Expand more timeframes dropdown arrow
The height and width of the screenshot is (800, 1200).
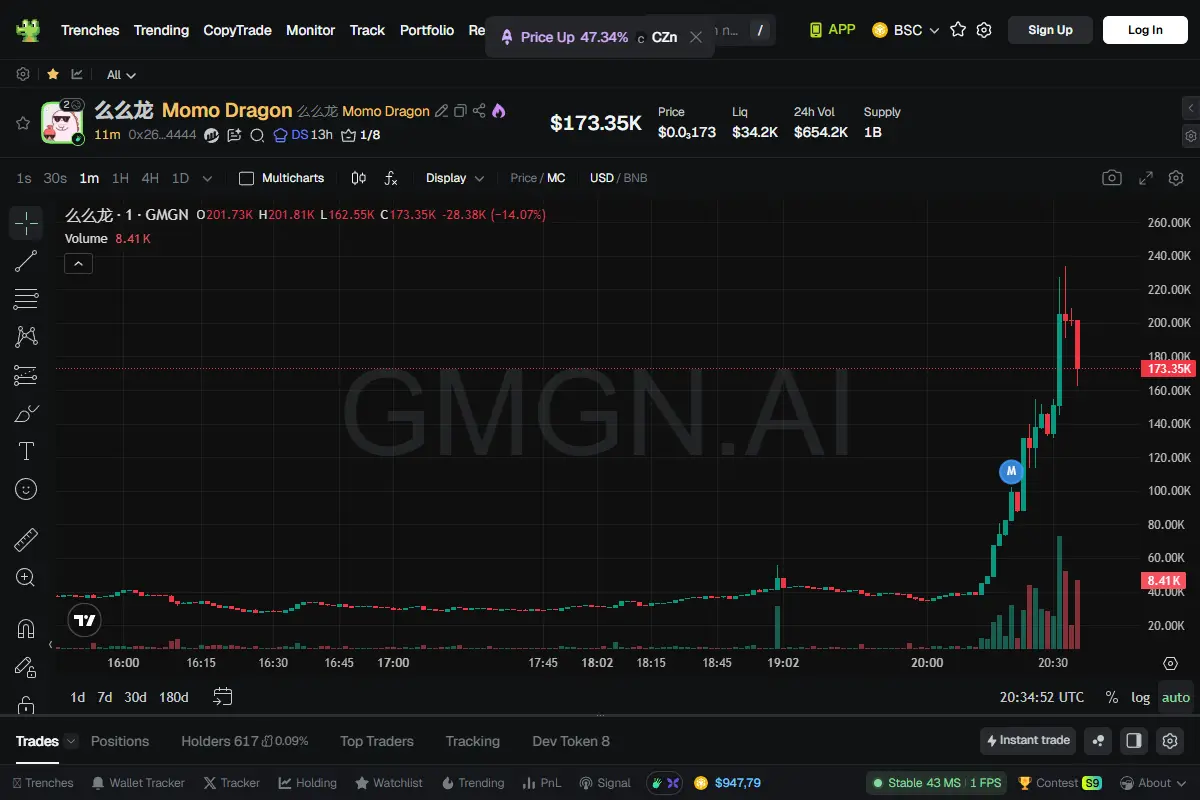point(207,178)
